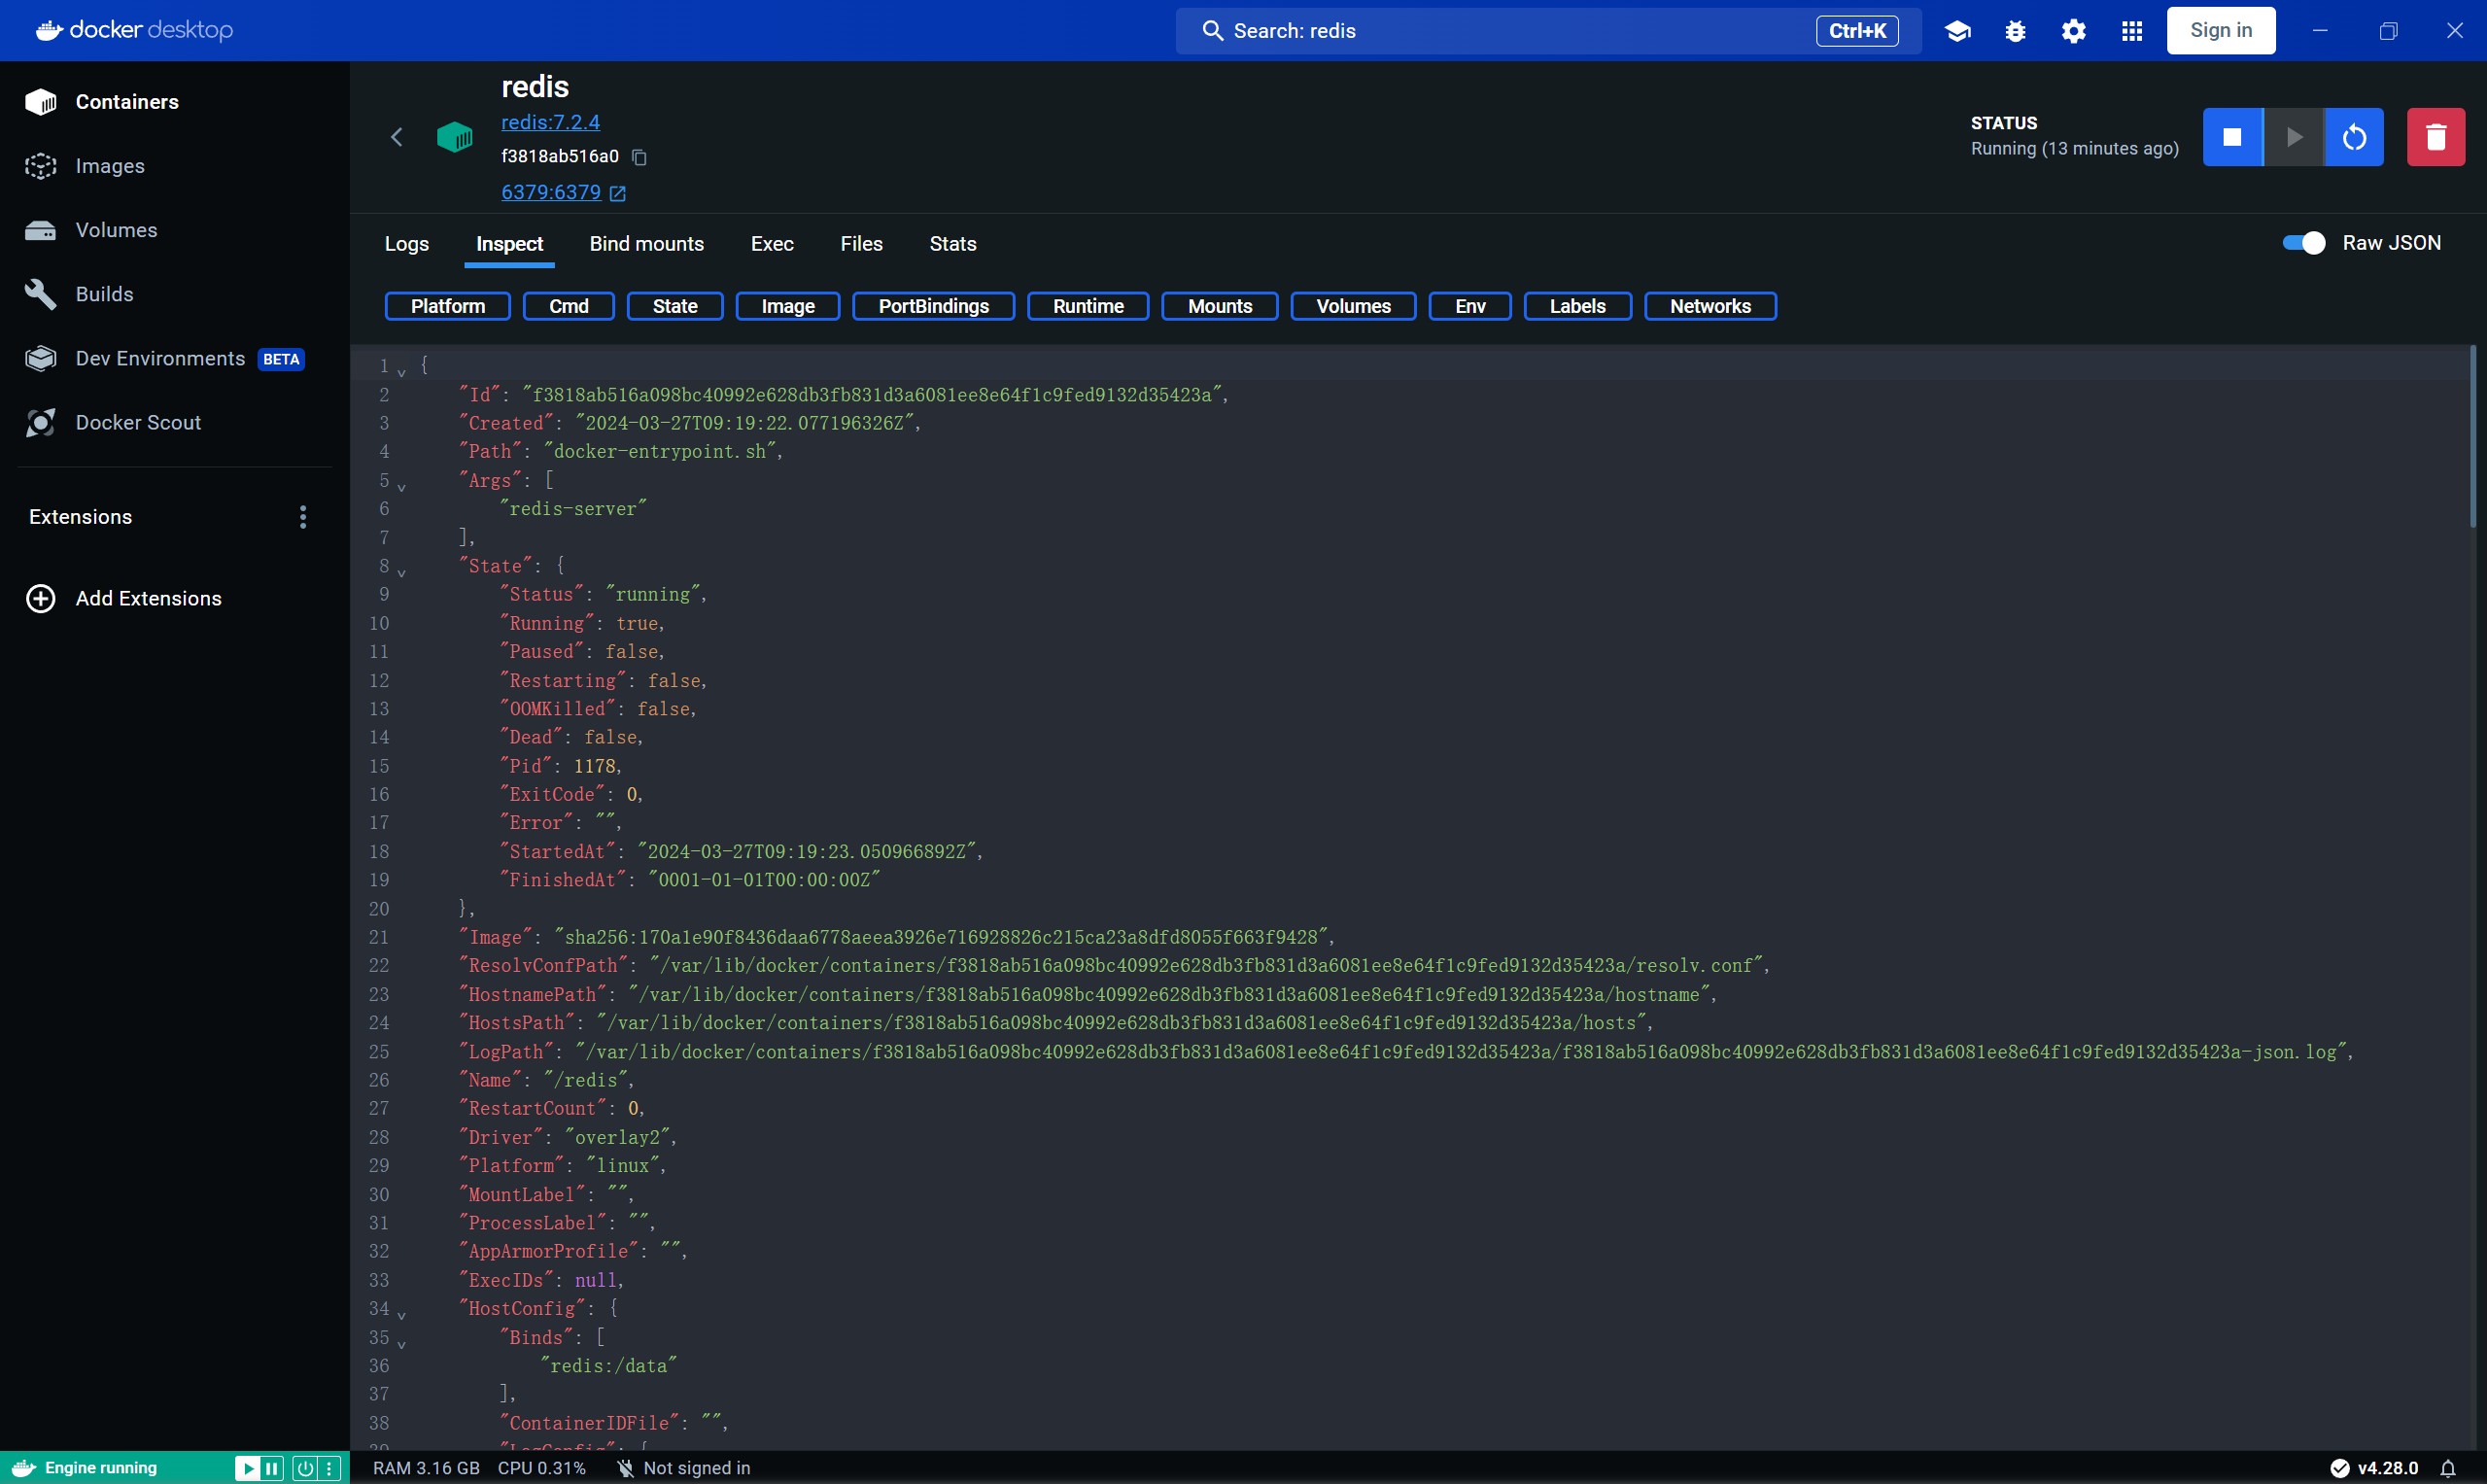
Task: Select the Inspect tab
Action: (x=509, y=244)
